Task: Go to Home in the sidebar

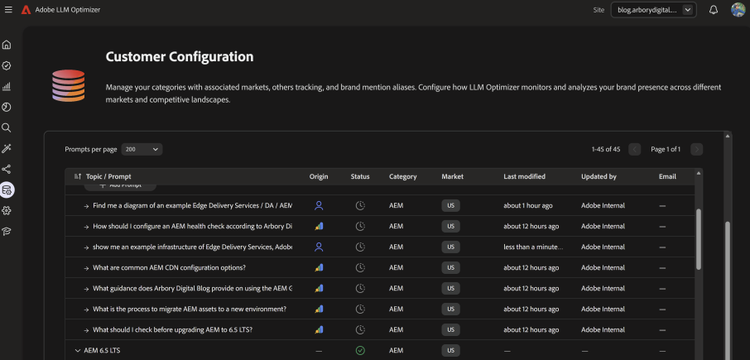Action: pyautogui.click(x=7, y=45)
